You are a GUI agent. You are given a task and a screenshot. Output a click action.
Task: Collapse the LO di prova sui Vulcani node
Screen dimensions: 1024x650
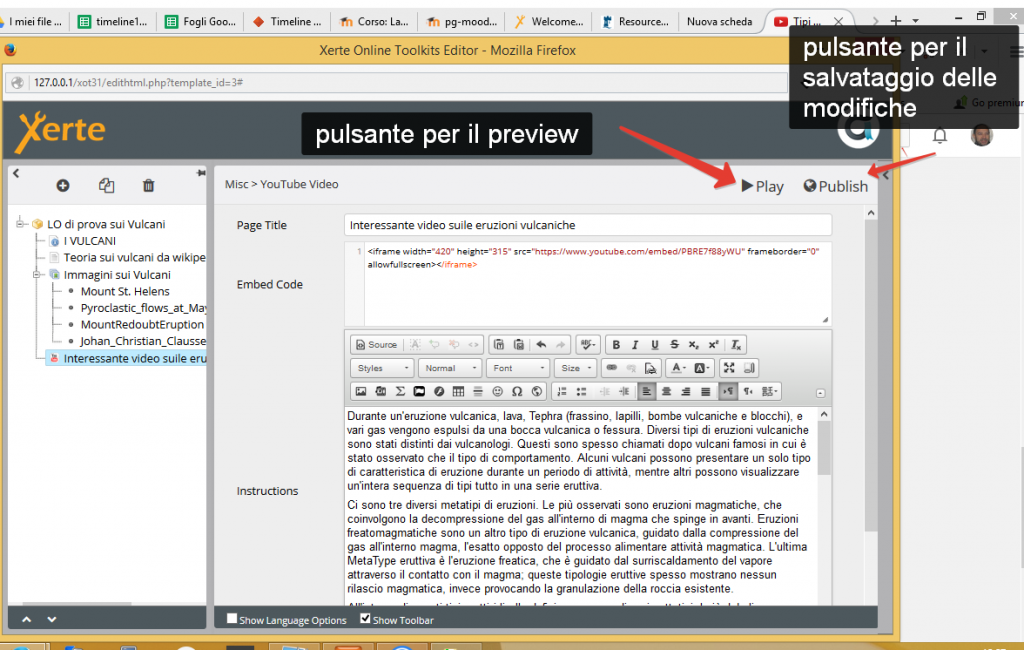[x=21, y=223]
